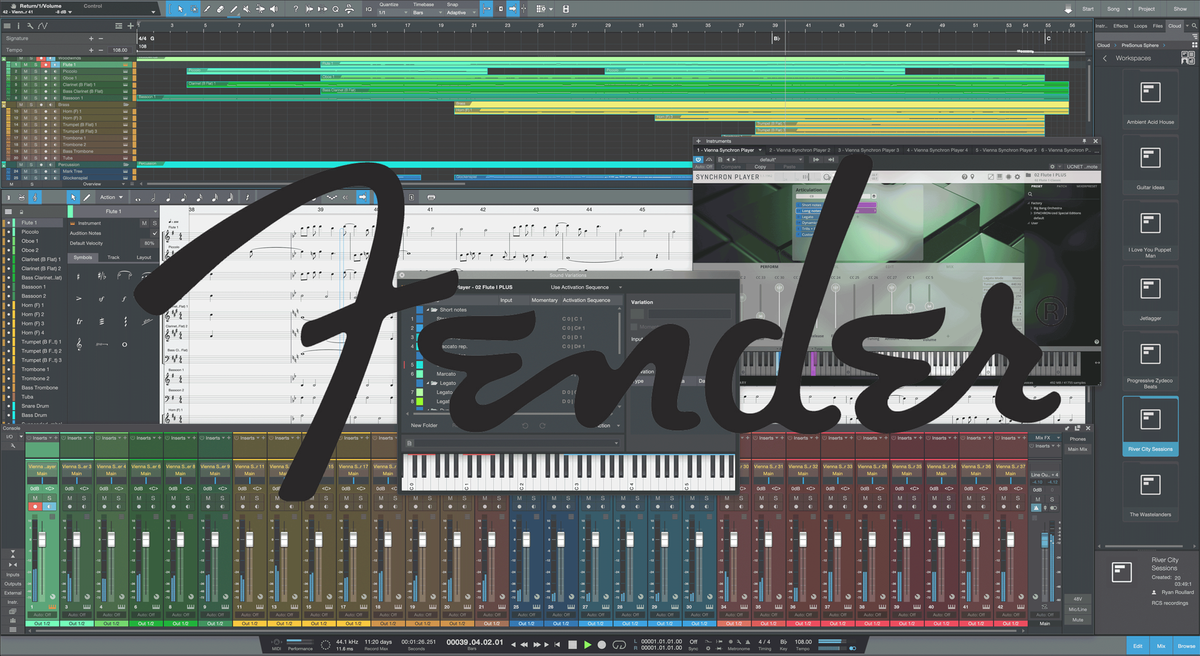
Task: Open the Project page
Action: tap(1146, 9)
